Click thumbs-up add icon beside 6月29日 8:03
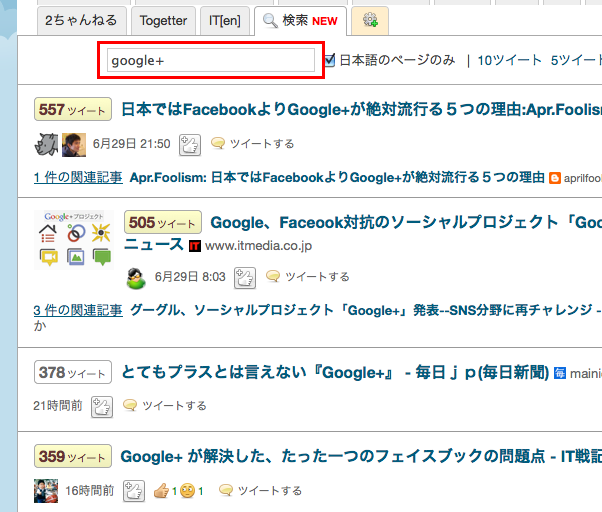 (x=245, y=278)
